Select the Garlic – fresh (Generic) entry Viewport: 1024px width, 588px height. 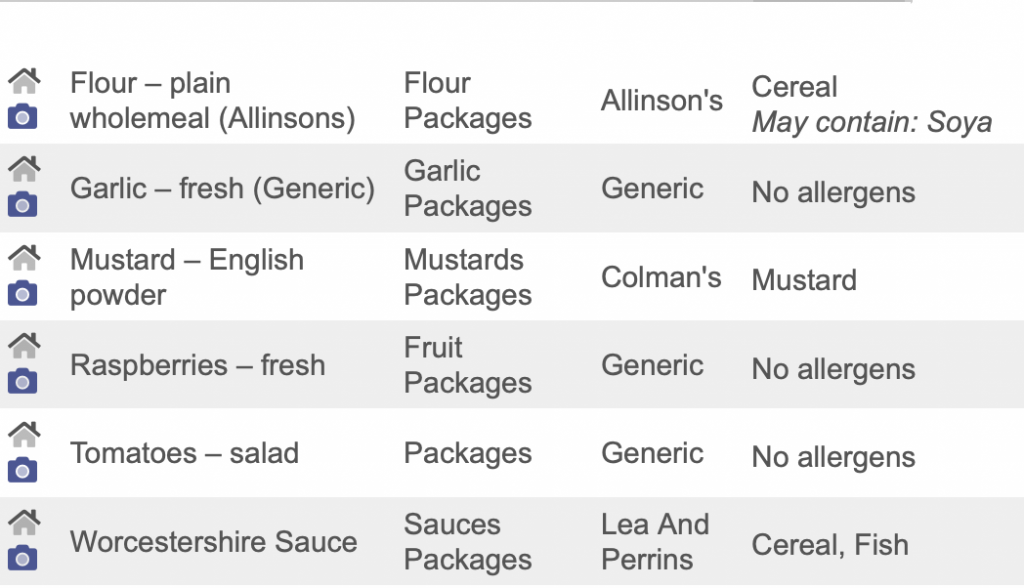coord(223,188)
